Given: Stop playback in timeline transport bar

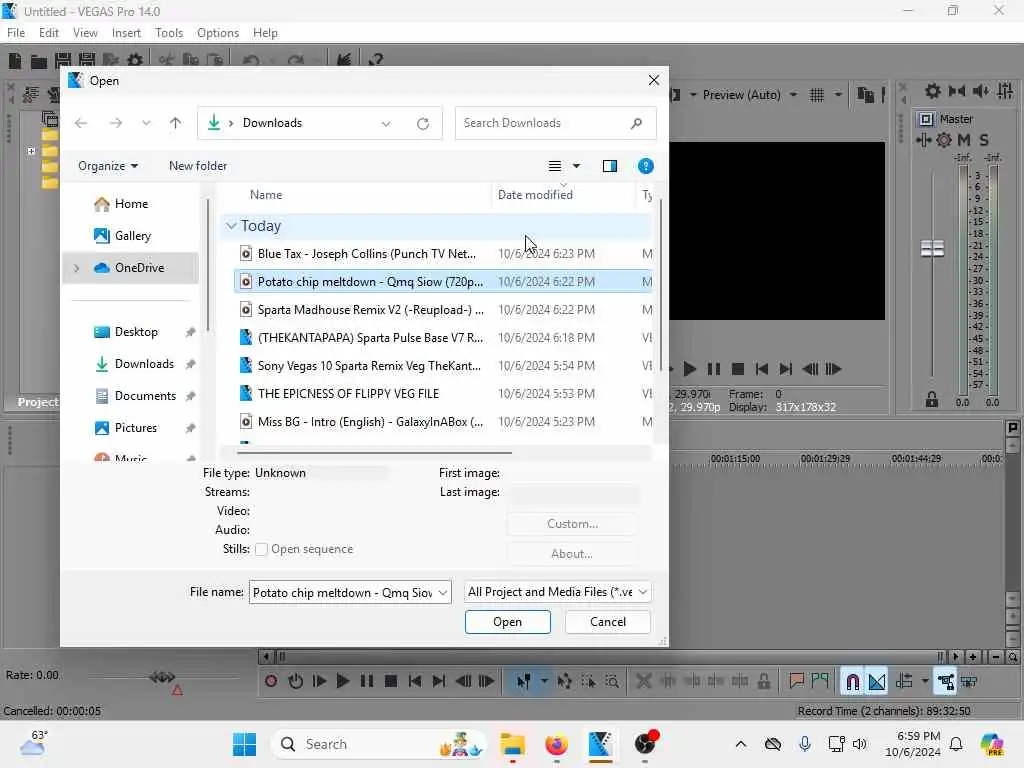Looking at the screenshot, I should point(391,682).
